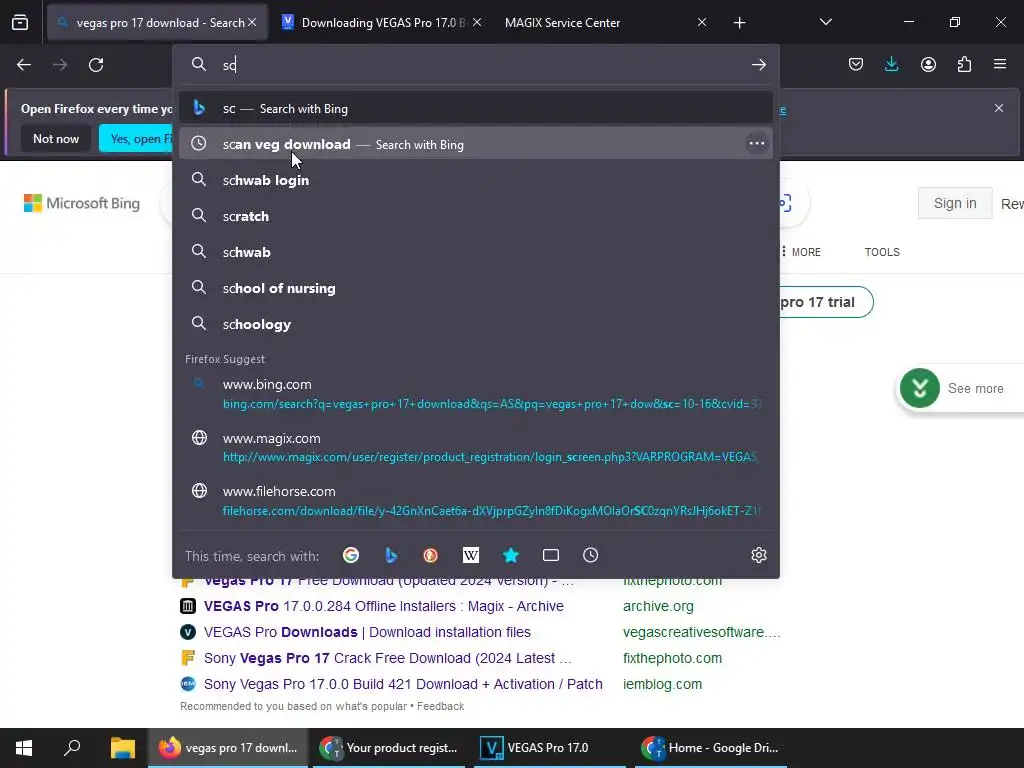
Task: Open www.filehorse.com Firefox Suggest entry
Action: click(x=475, y=501)
